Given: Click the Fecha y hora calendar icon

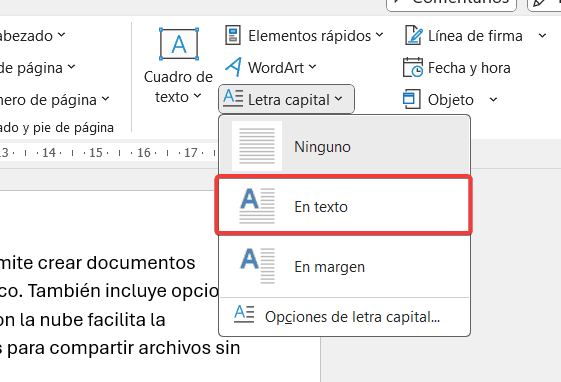Looking at the screenshot, I should tap(413, 67).
